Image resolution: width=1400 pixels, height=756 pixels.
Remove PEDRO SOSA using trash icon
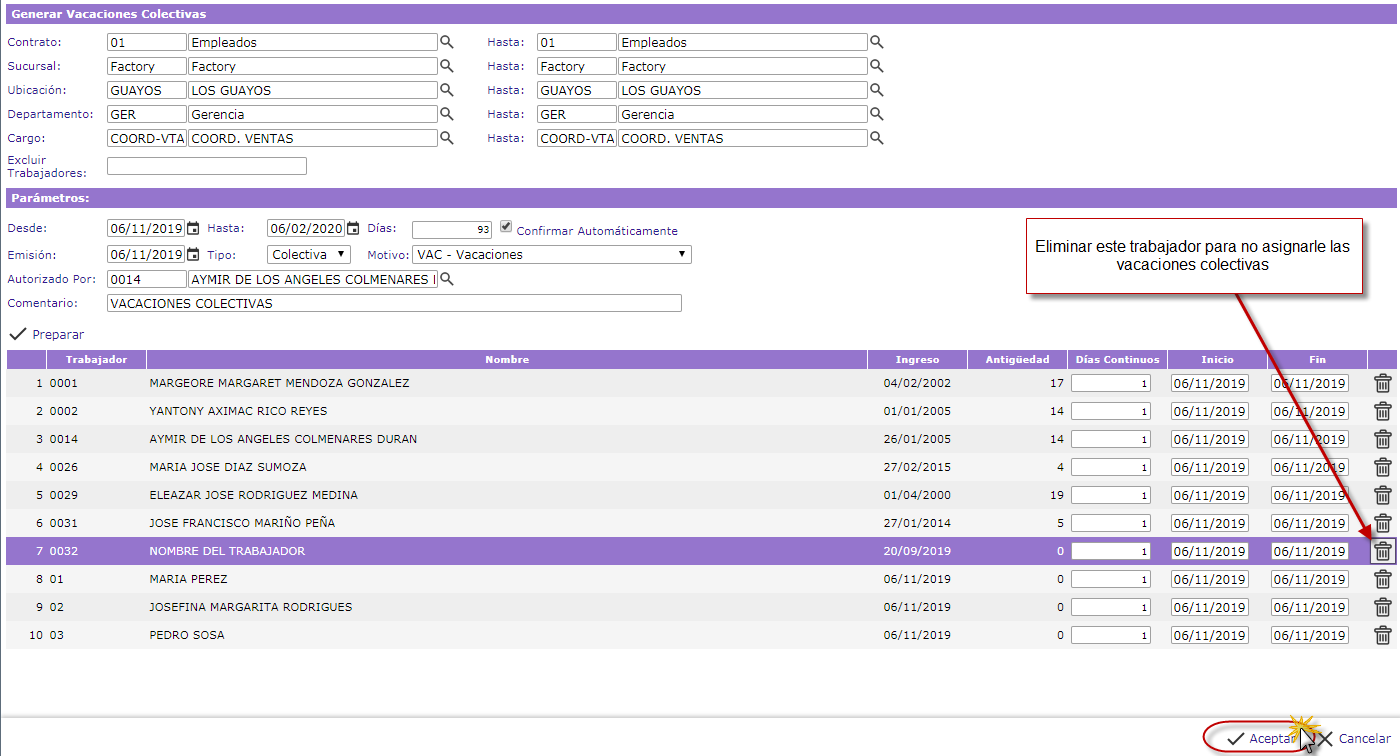tap(1382, 635)
